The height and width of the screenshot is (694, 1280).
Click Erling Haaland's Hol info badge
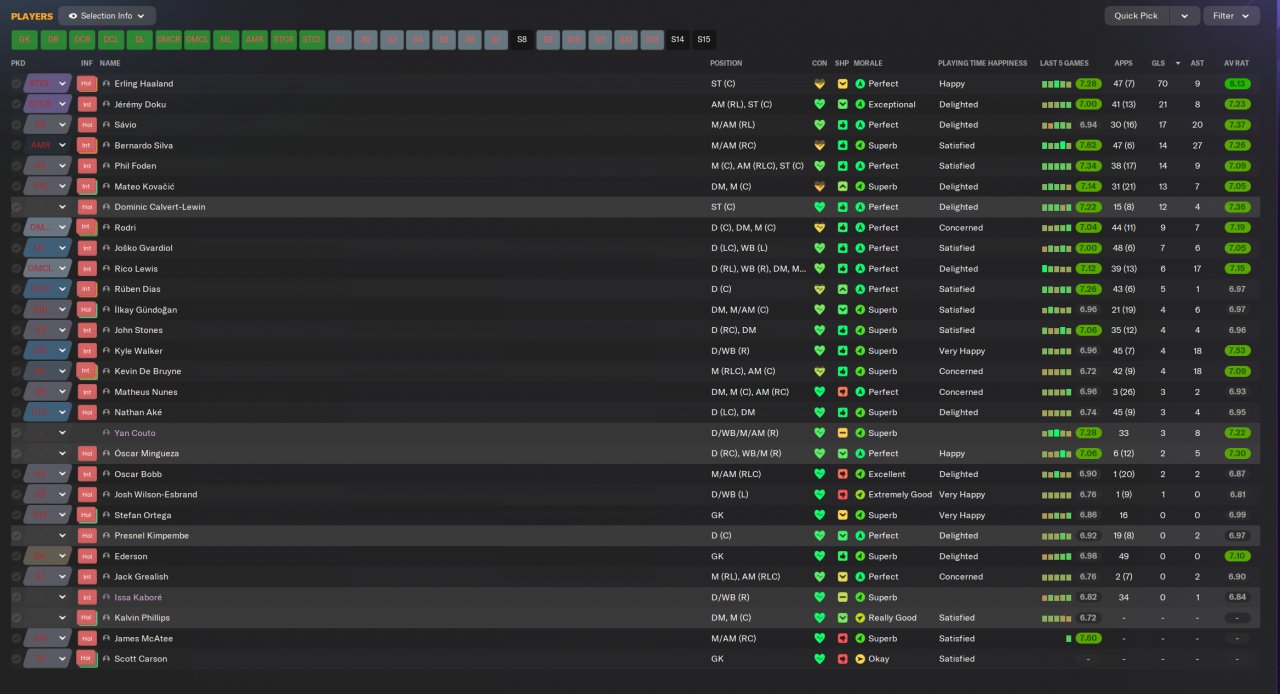pyautogui.click(x=87, y=84)
